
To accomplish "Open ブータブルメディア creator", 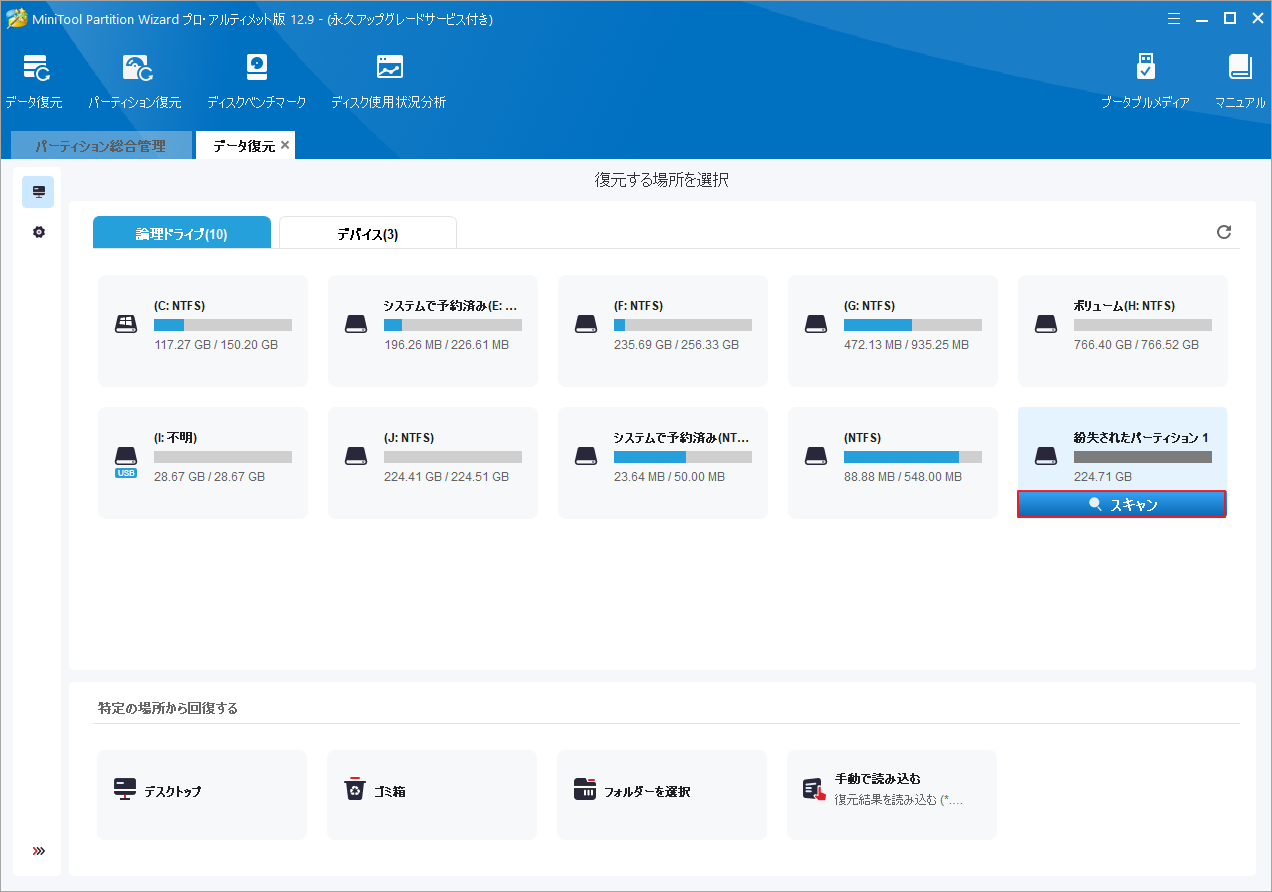I will pyautogui.click(x=1146, y=68).
